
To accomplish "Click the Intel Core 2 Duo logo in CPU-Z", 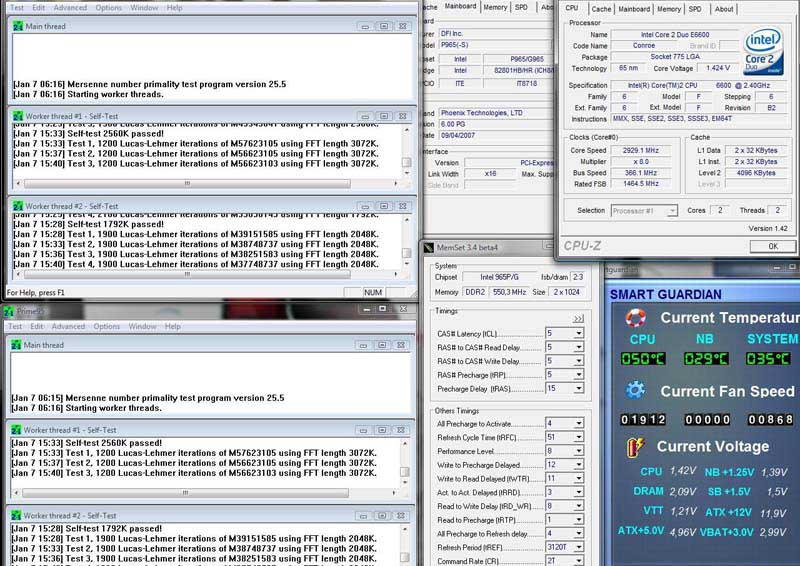I will point(763,51).
